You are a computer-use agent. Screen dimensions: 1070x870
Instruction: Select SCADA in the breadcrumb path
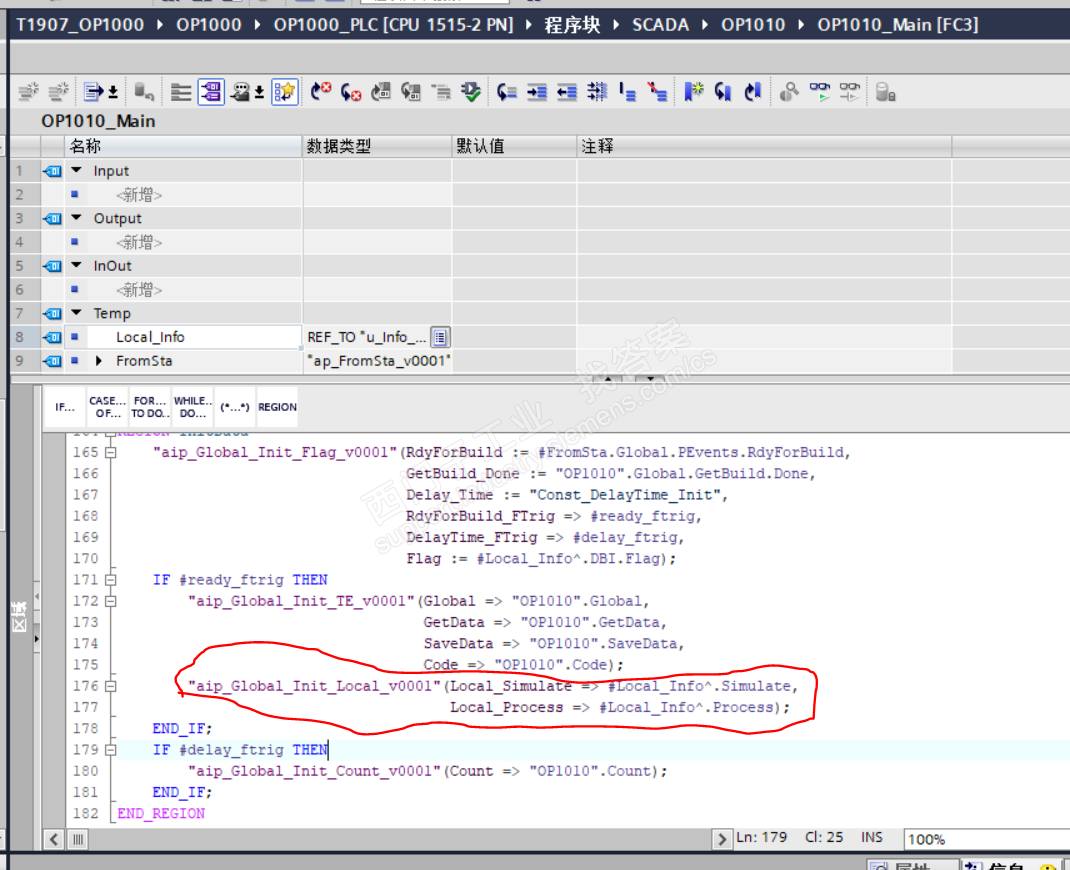[x=660, y=24]
